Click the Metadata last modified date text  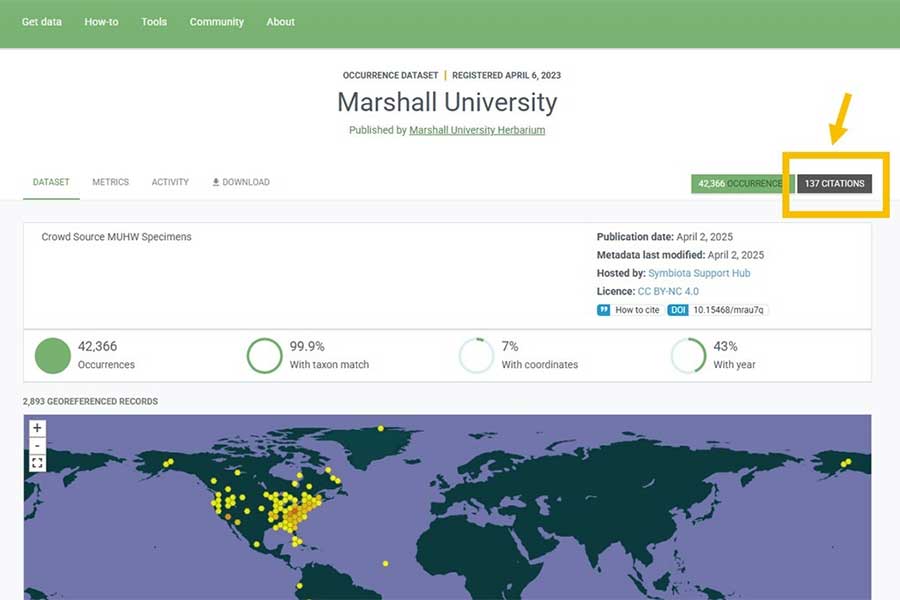click(680, 255)
